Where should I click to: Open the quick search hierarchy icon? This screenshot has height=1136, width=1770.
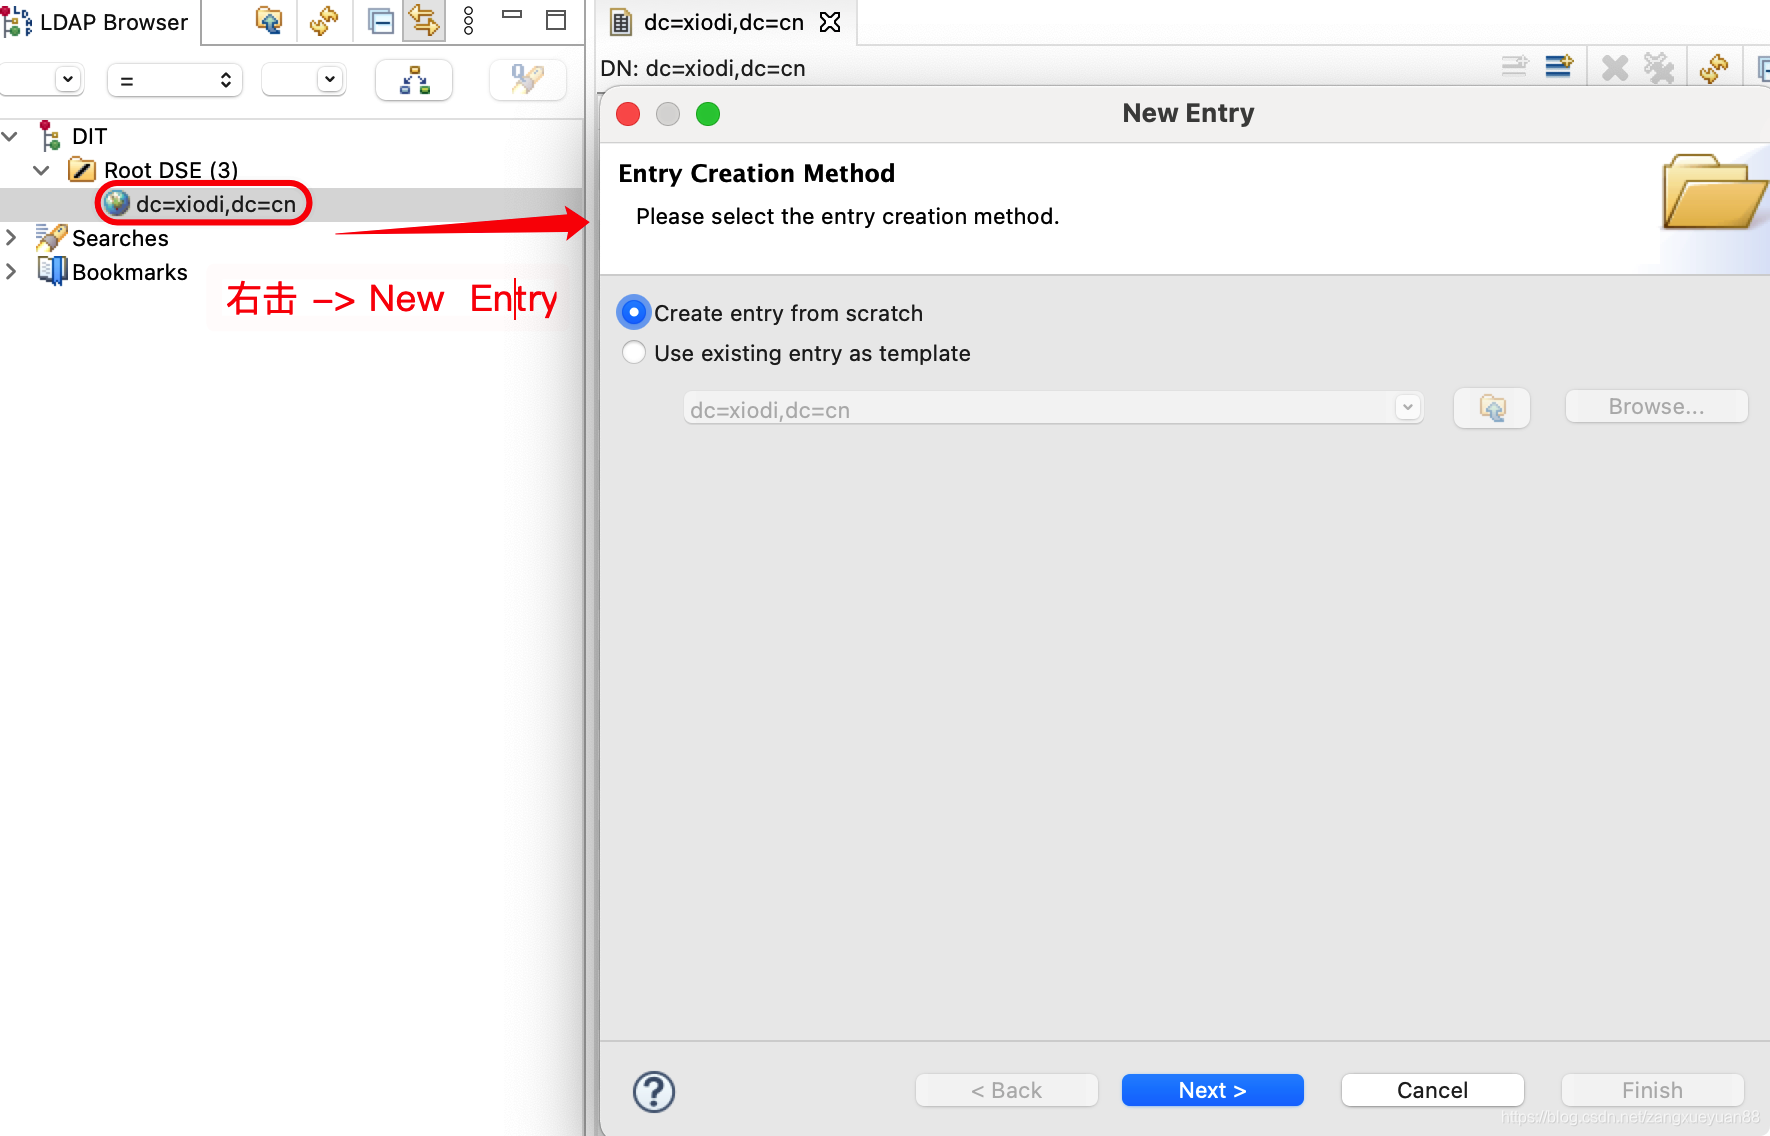(413, 80)
